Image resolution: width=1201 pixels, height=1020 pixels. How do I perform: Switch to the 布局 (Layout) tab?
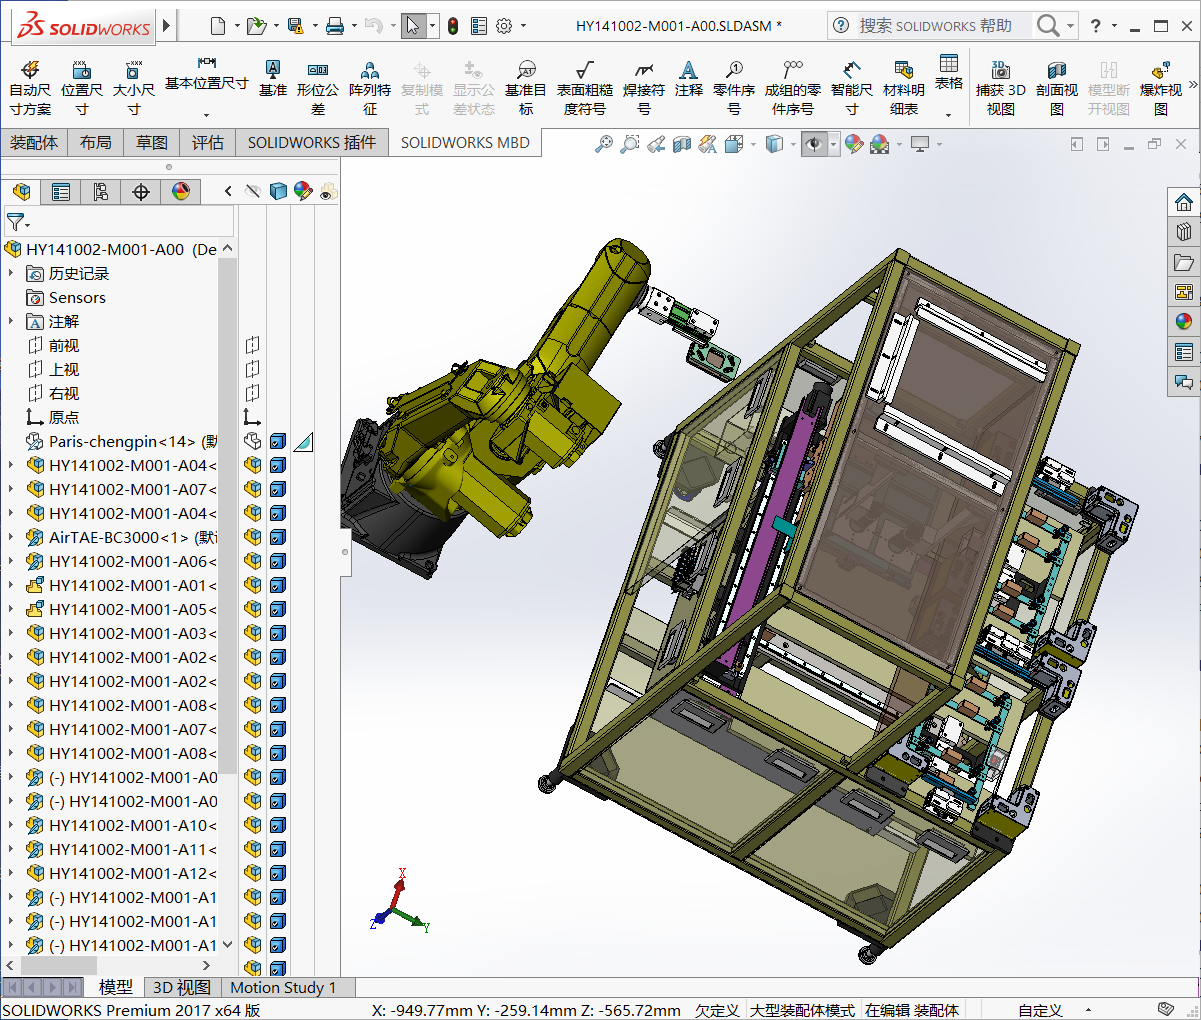pos(96,143)
